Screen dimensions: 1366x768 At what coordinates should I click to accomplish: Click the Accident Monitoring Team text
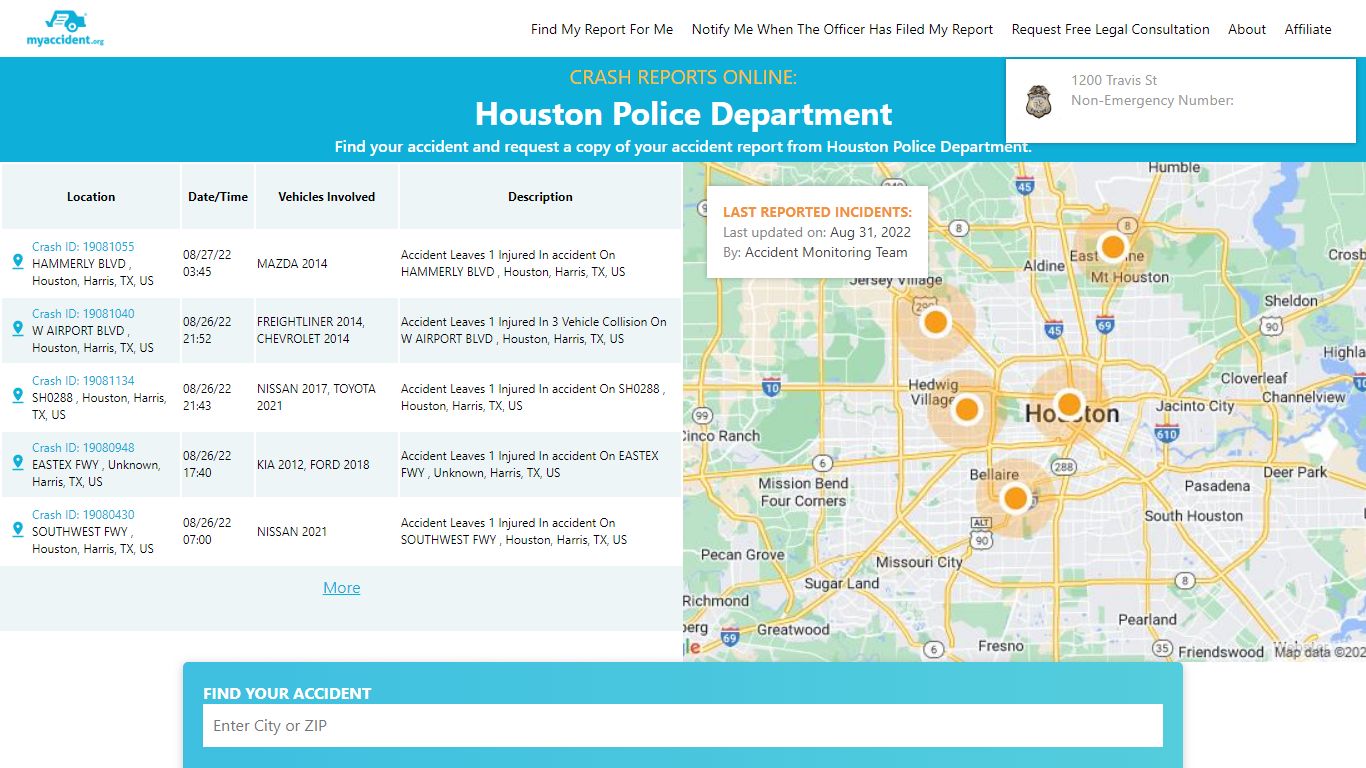pos(826,252)
